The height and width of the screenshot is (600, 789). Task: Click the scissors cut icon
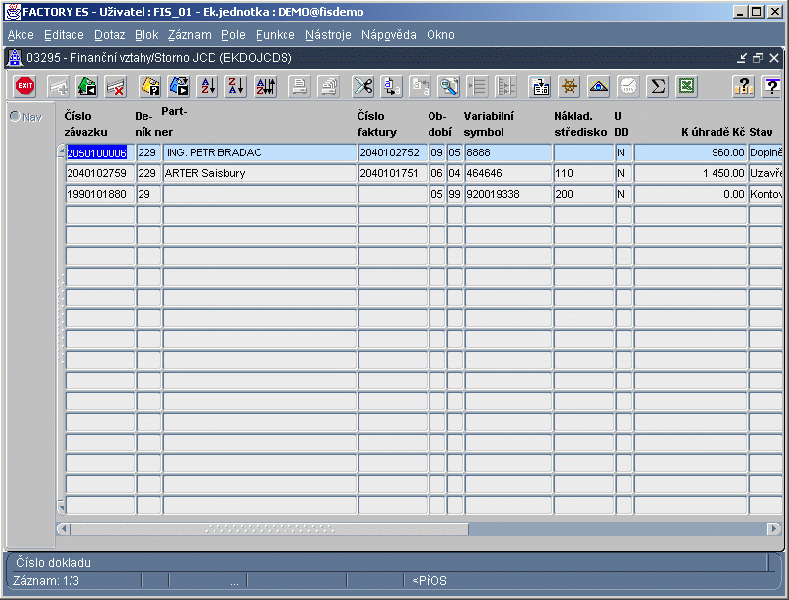pos(363,86)
